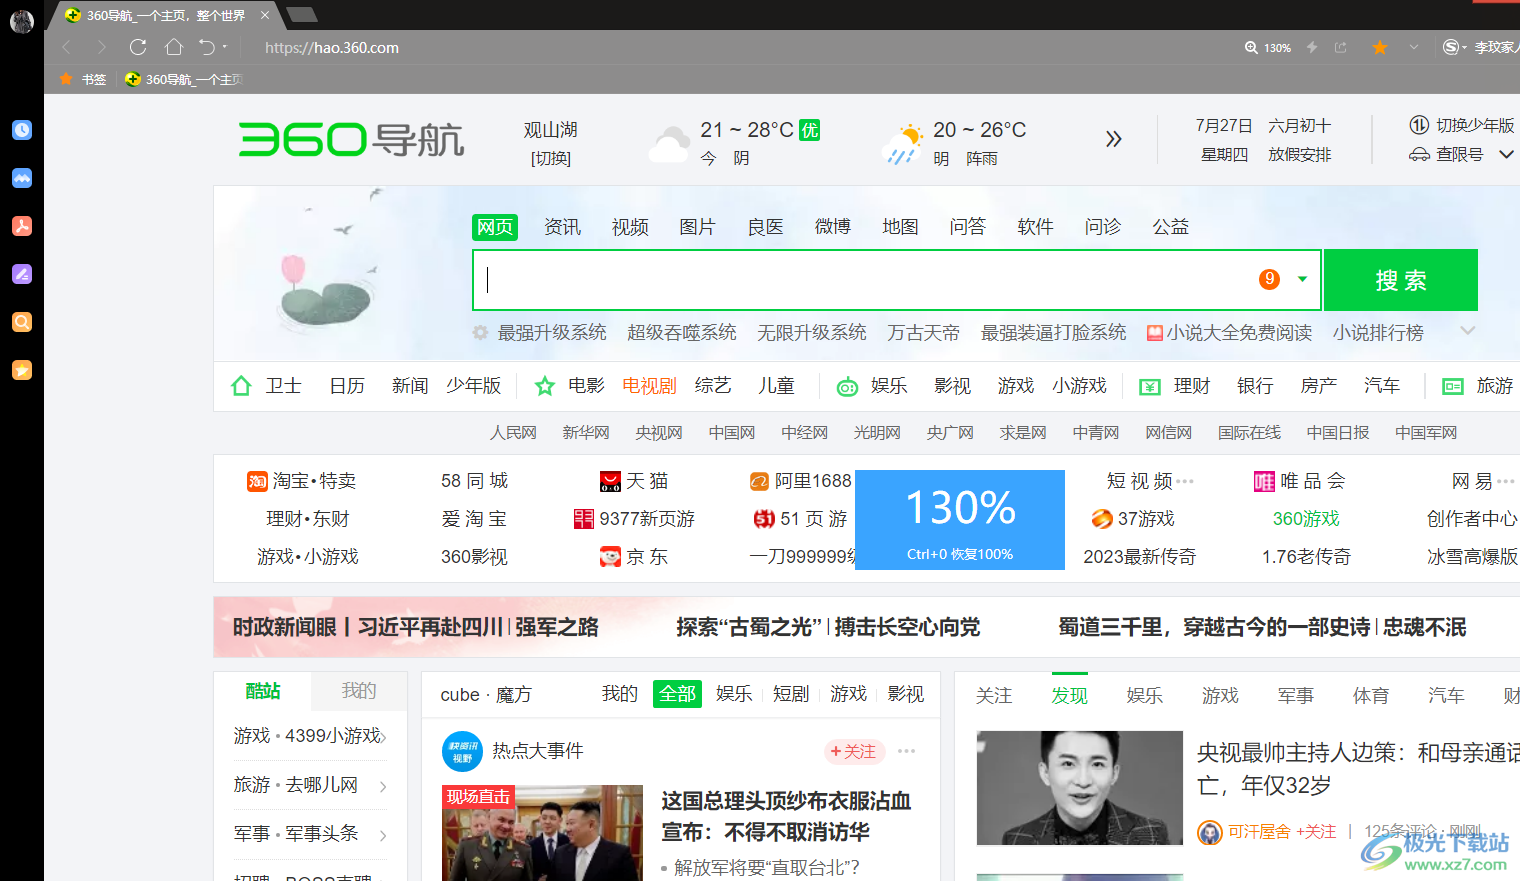The image size is (1520, 881).
Task: Open the 最强升级系统 hot search link
Action: tap(552, 332)
